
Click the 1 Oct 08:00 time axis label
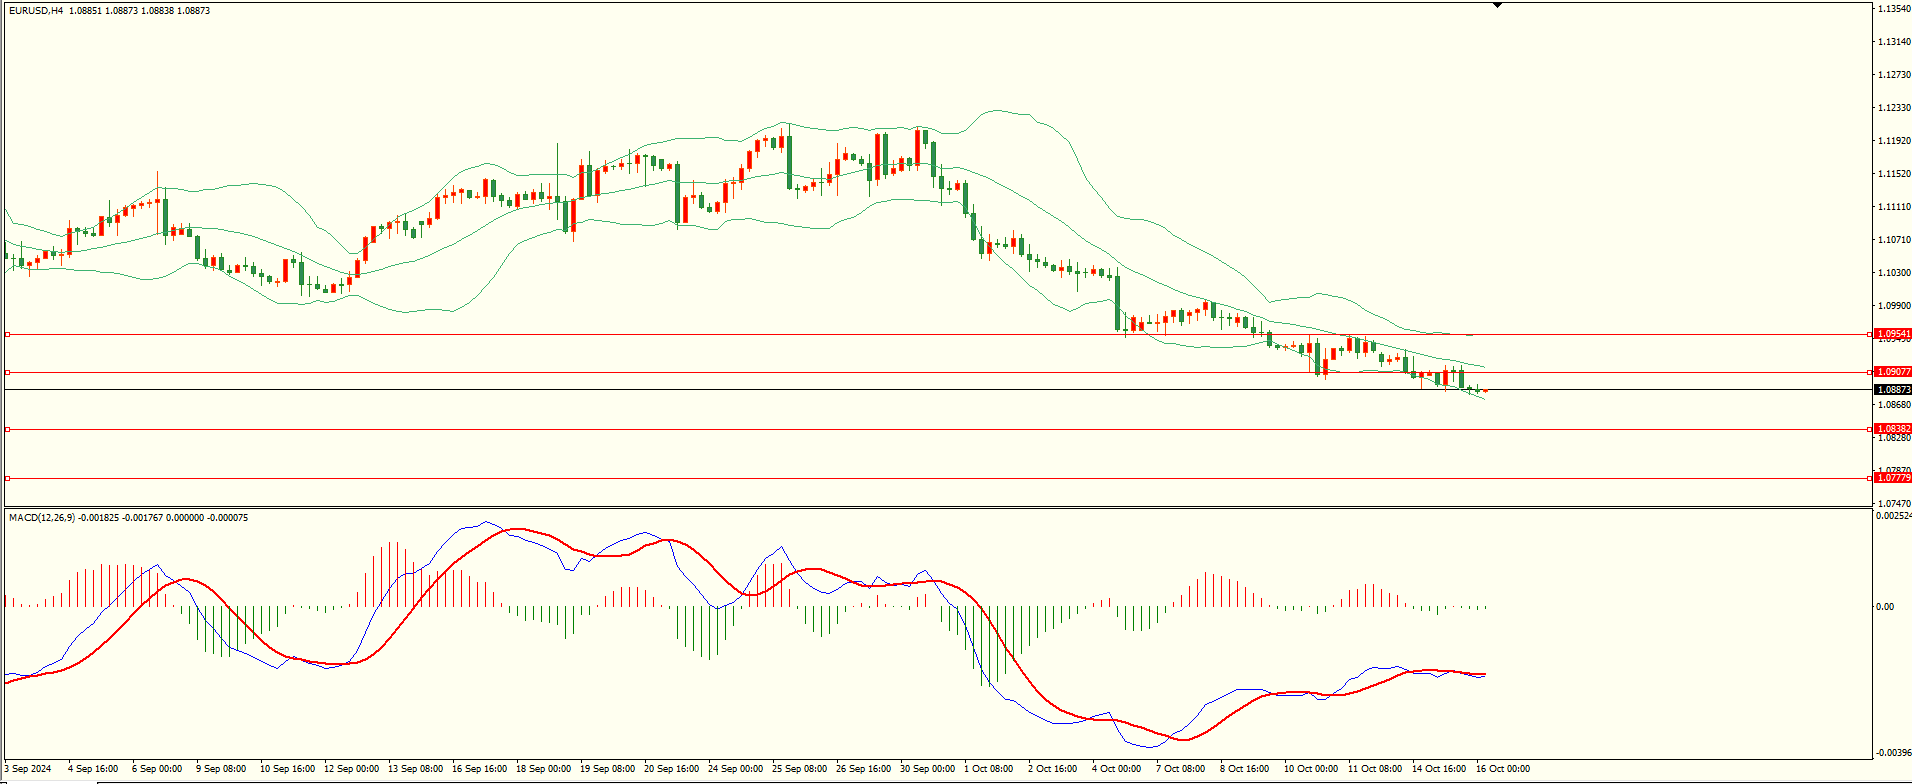[x=989, y=769]
